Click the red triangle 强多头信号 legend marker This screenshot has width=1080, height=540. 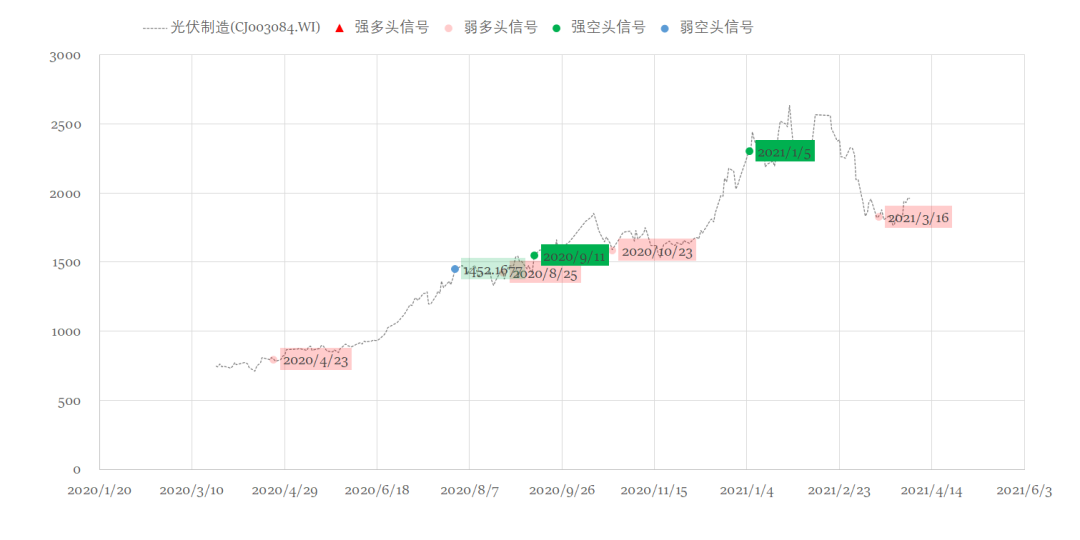tap(339, 28)
